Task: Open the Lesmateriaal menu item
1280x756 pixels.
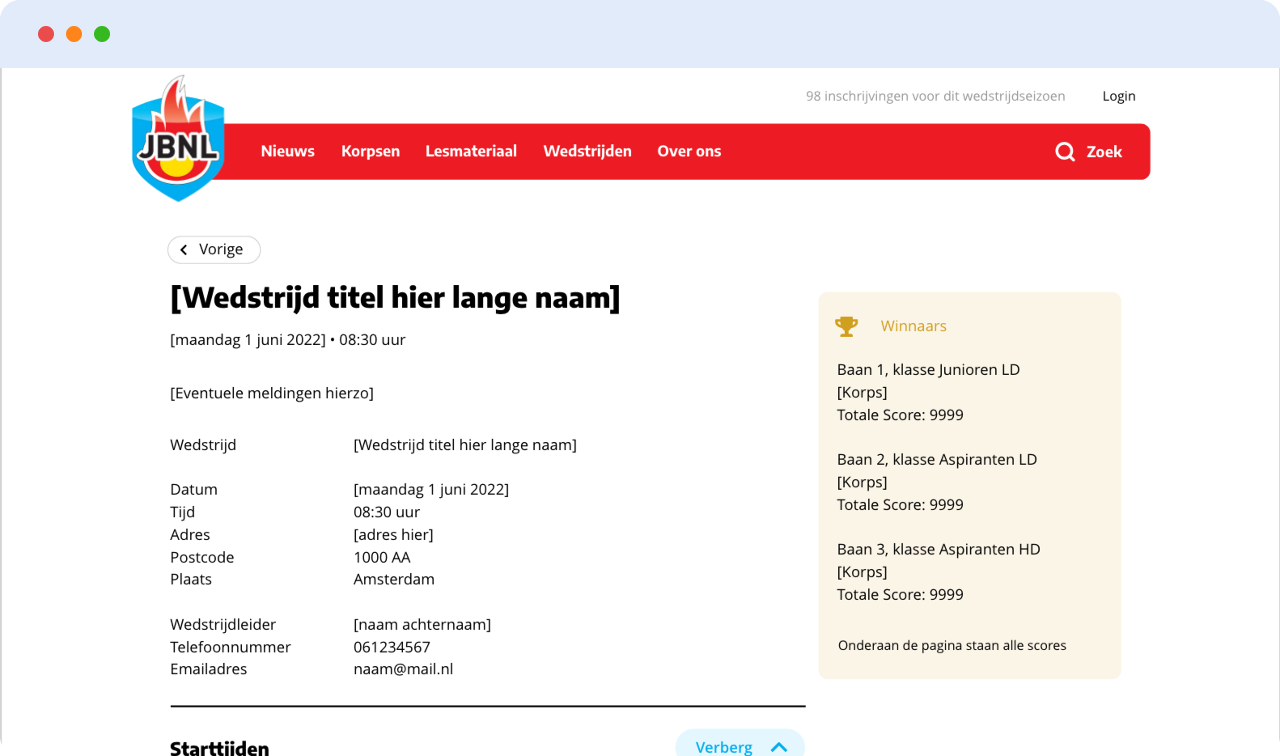Action: coord(471,151)
